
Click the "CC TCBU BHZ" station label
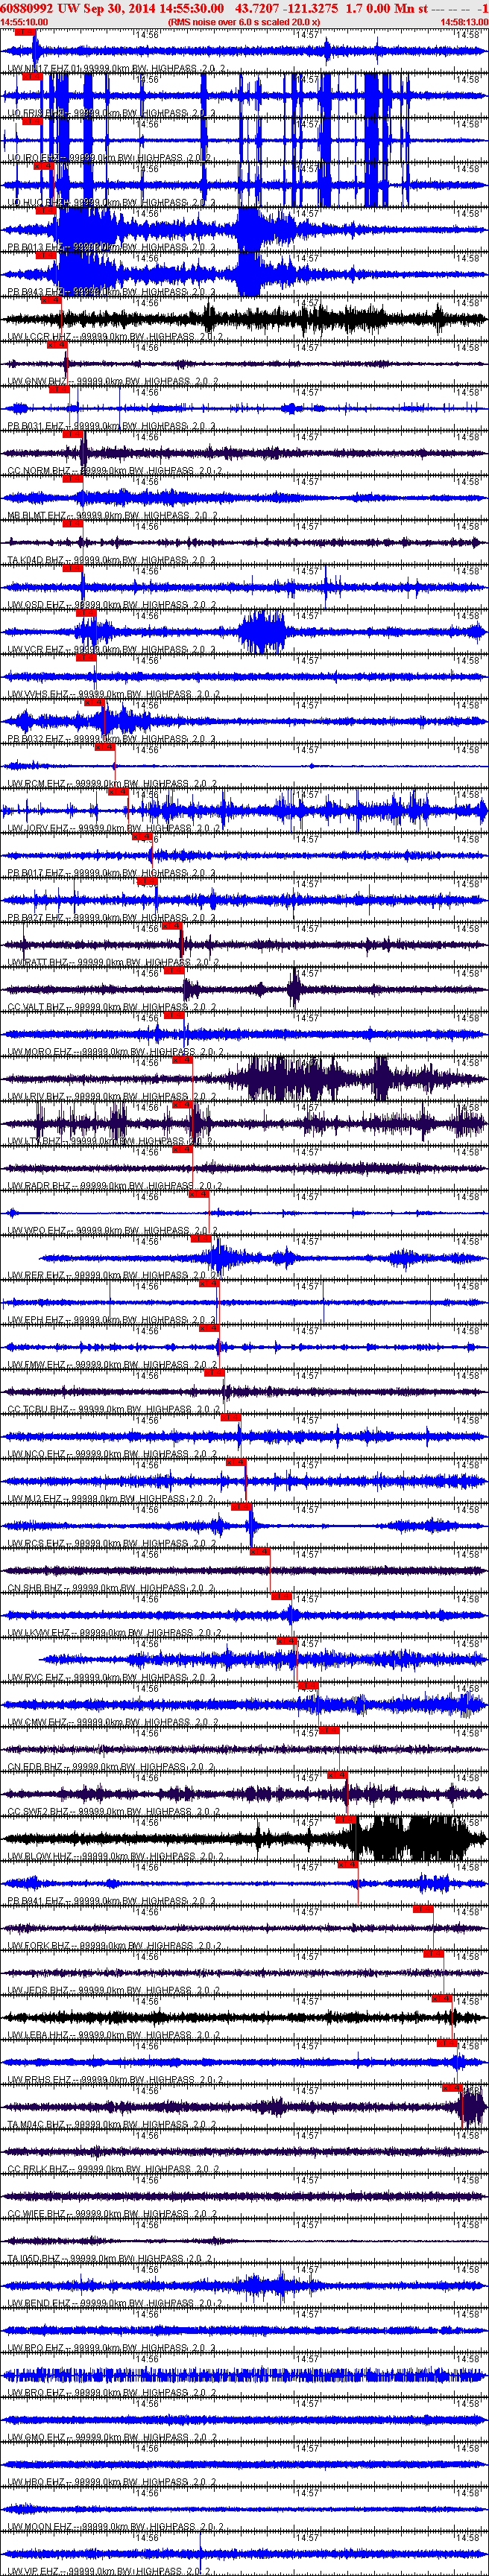coord(39,1410)
